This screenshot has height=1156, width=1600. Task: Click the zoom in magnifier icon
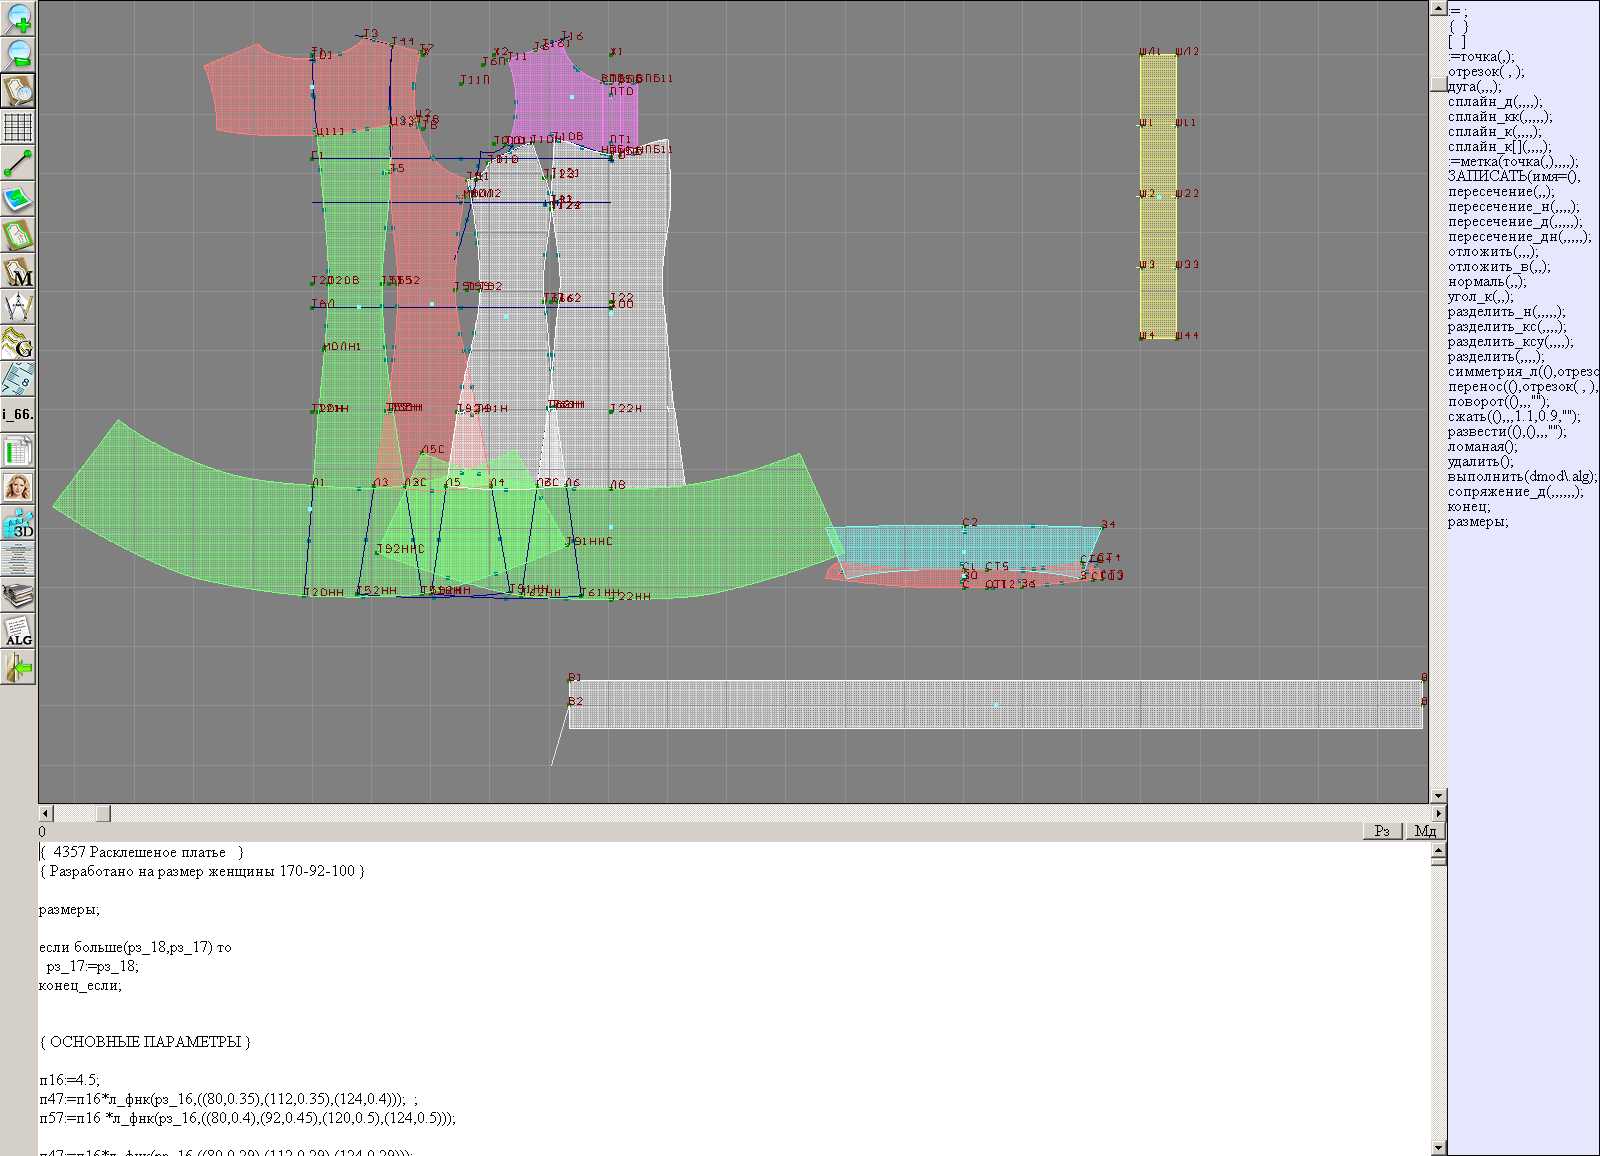pos(18,17)
